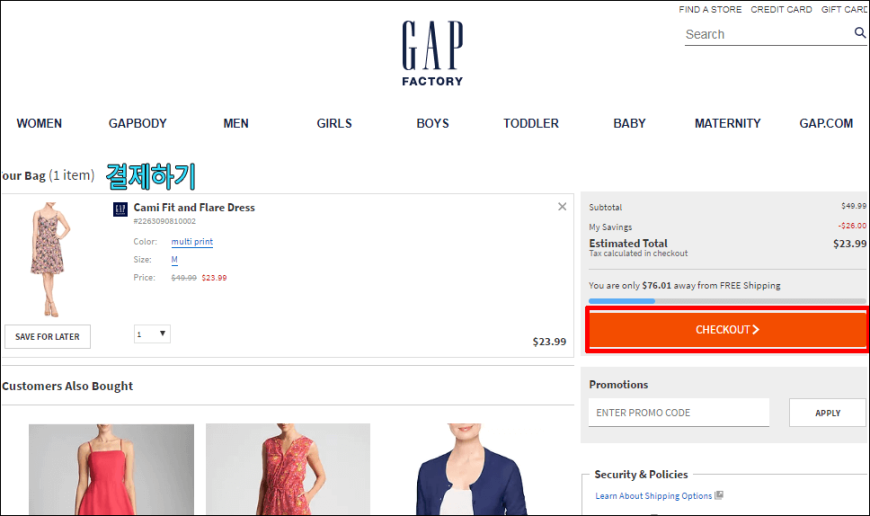This screenshot has height=516, width=870.
Task: Open the GIRLS menu
Action: [x=334, y=123]
